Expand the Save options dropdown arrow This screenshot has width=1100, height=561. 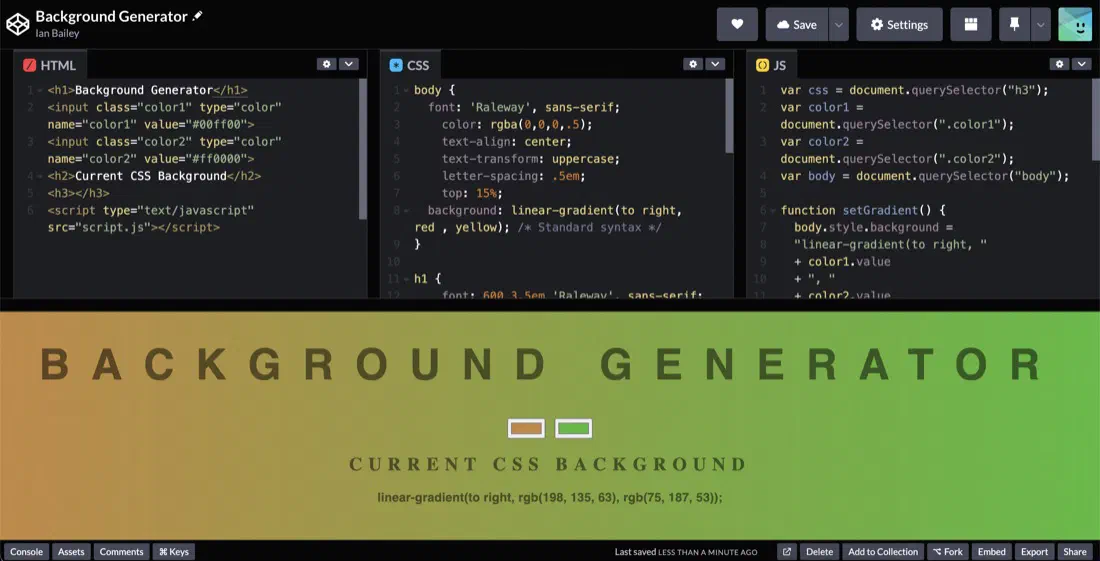(x=838, y=25)
